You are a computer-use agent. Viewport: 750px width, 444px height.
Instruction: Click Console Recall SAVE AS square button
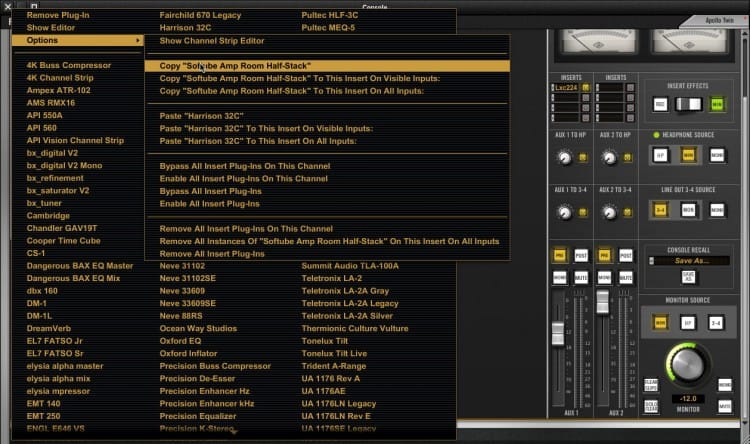point(688,277)
